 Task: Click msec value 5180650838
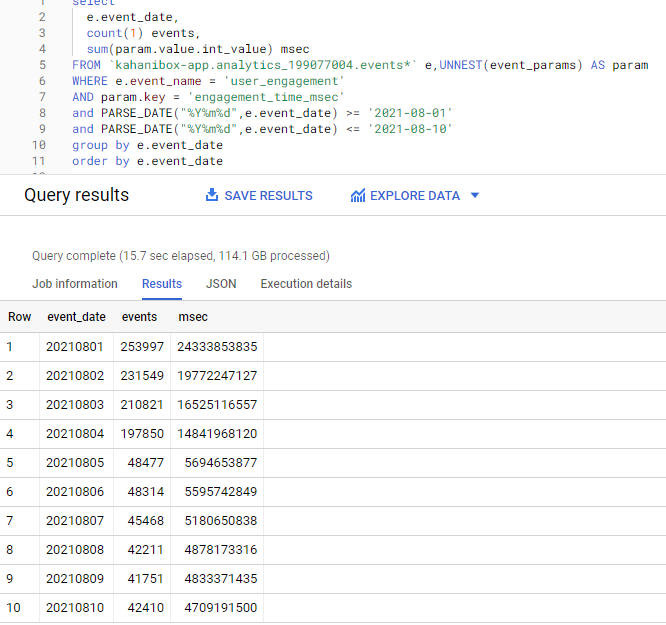[221, 520]
